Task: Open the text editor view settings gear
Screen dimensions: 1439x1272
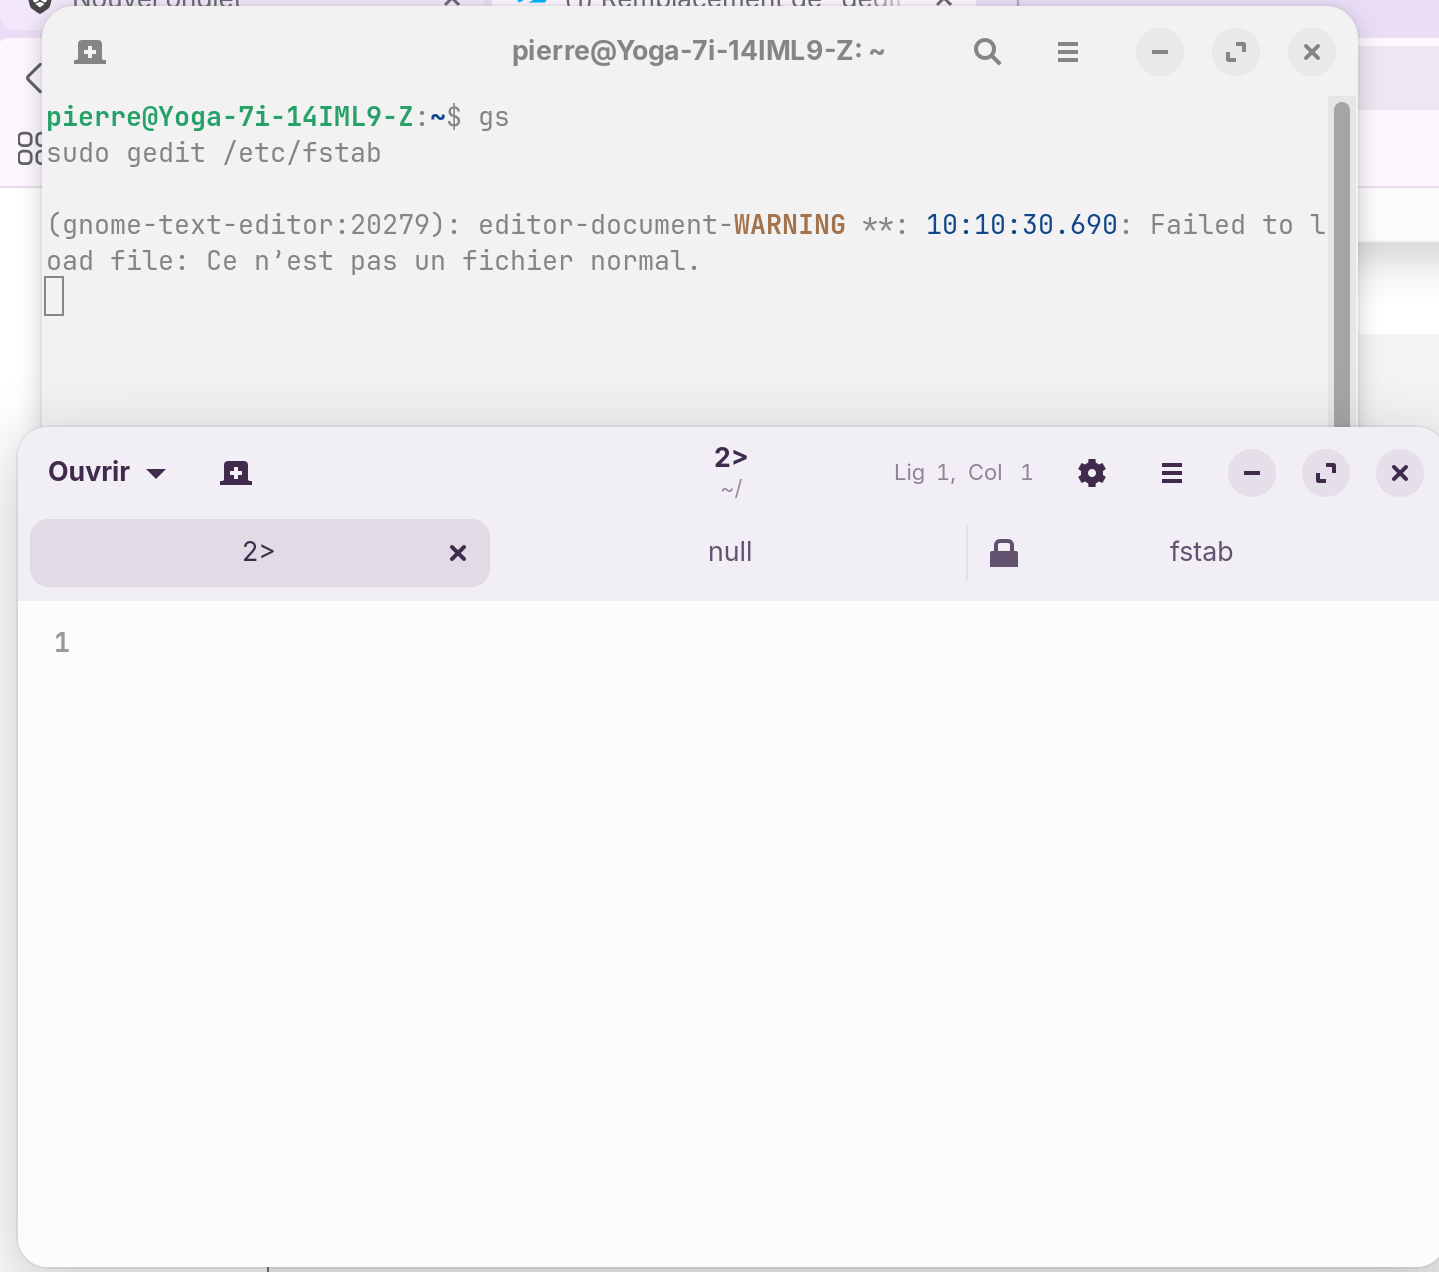Action: coord(1092,473)
